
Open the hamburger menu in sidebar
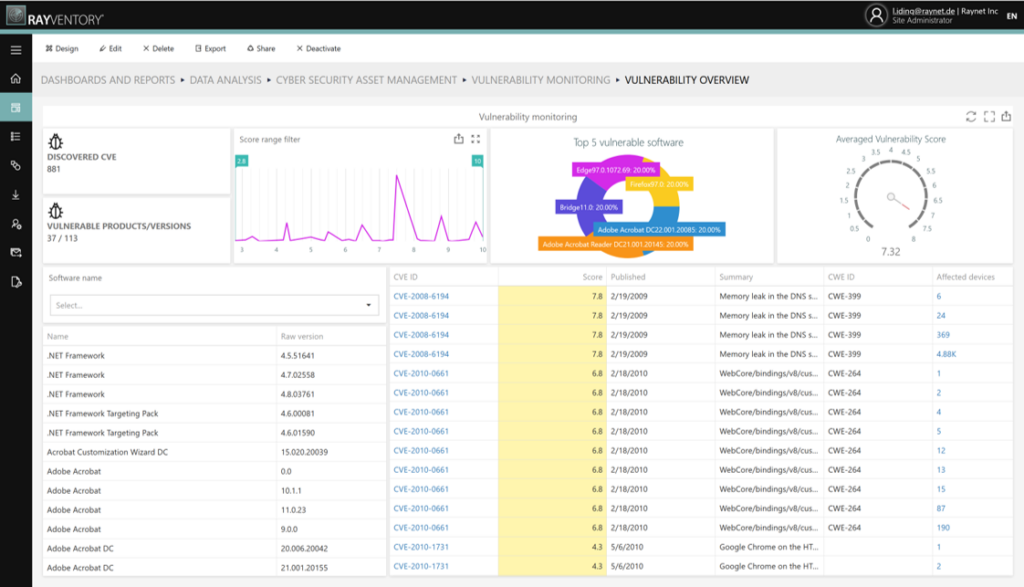pyautogui.click(x=16, y=50)
